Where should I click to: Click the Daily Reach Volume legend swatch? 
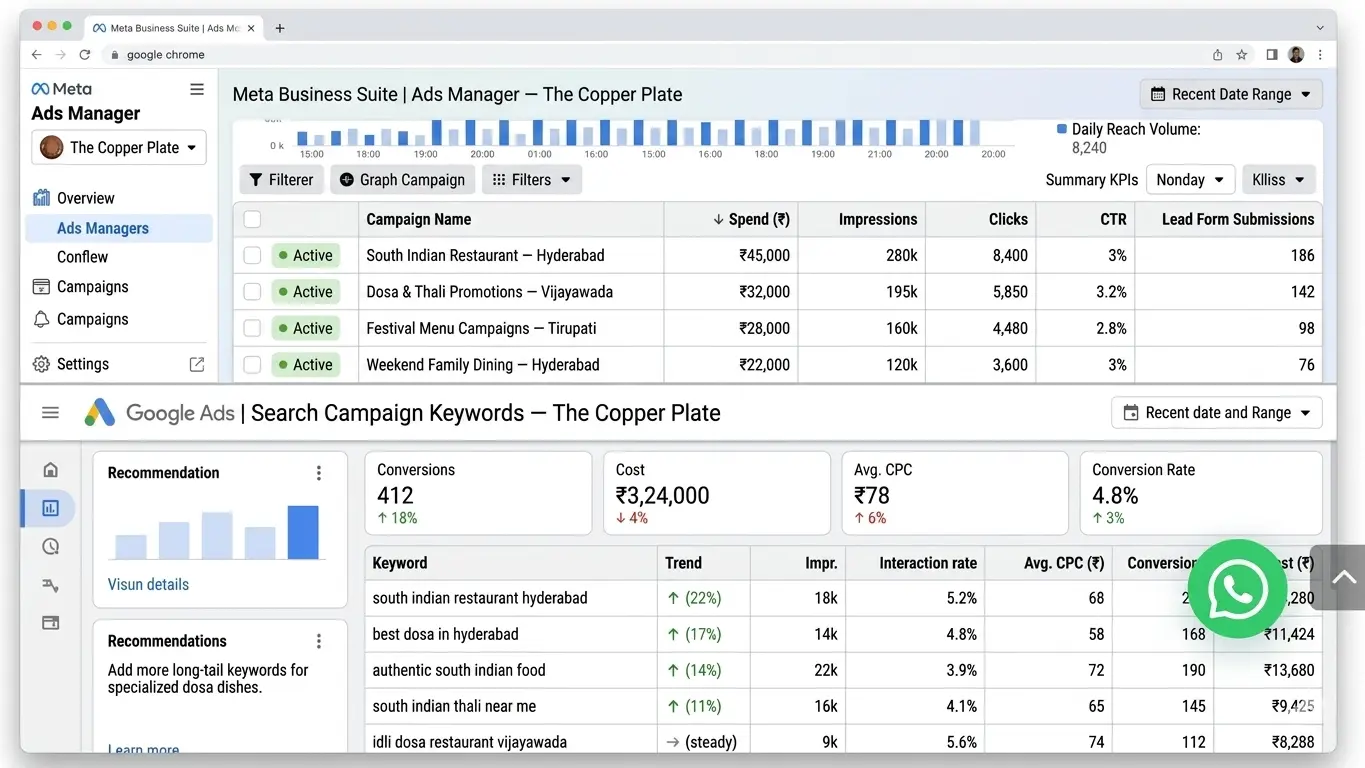click(x=1062, y=129)
